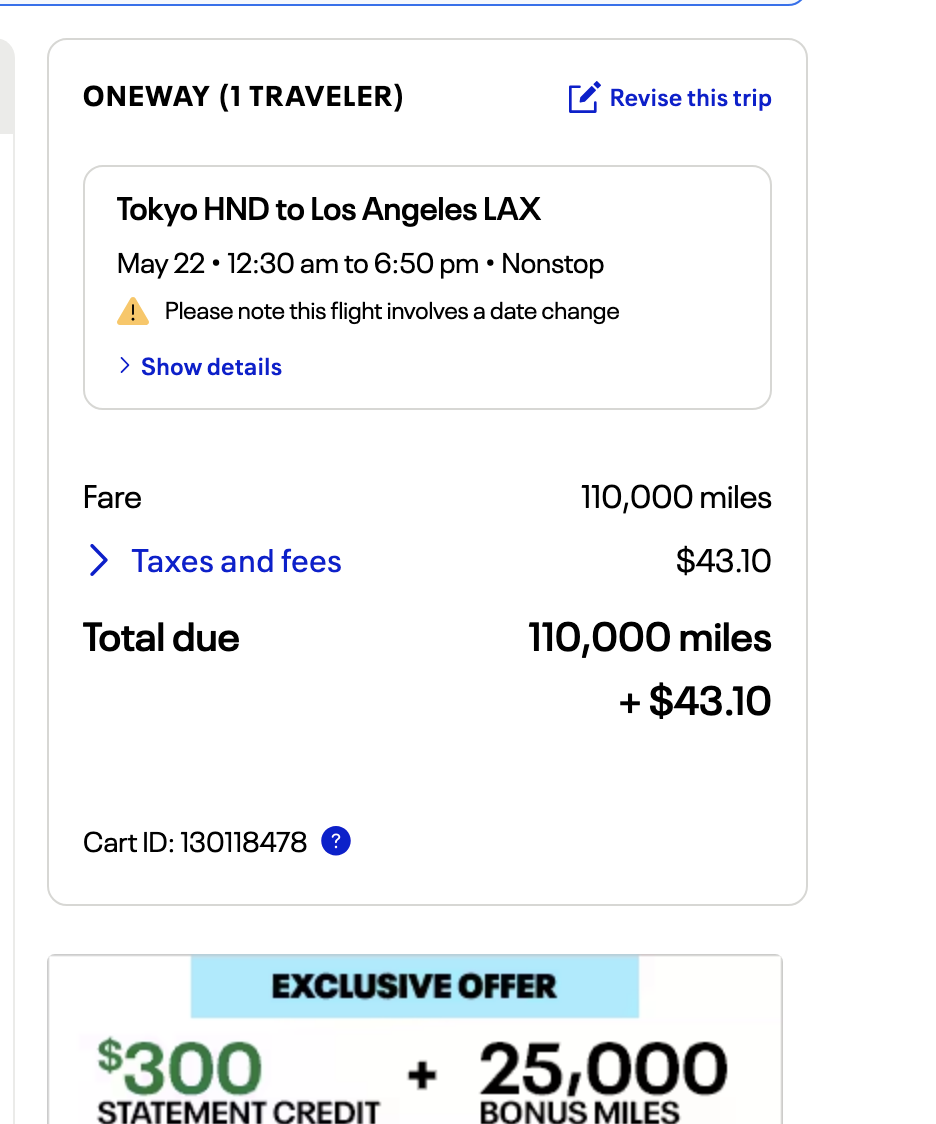936x1124 pixels.
Task: Click the plus sign in the offer banner
Action: click(422, 1075)
